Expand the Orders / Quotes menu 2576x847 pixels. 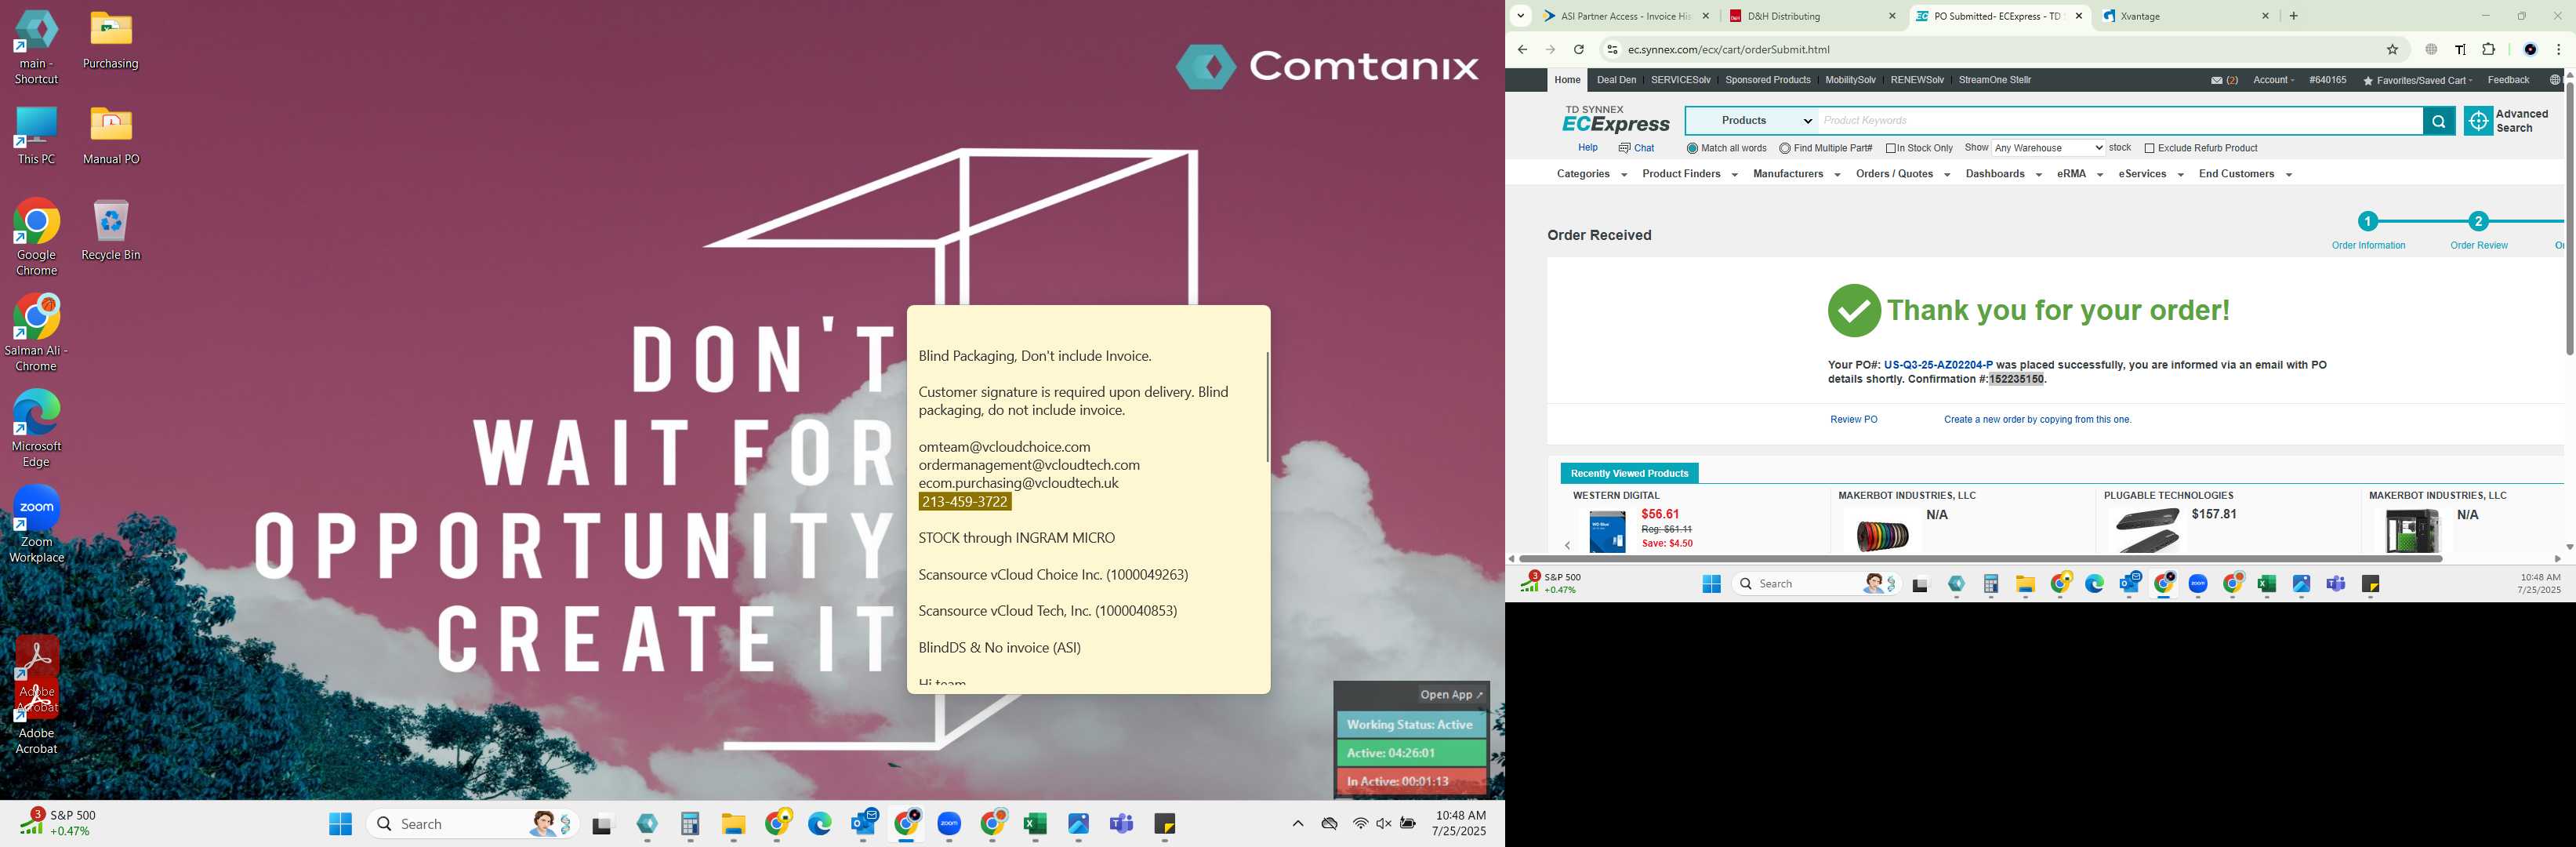[1903, 174]
